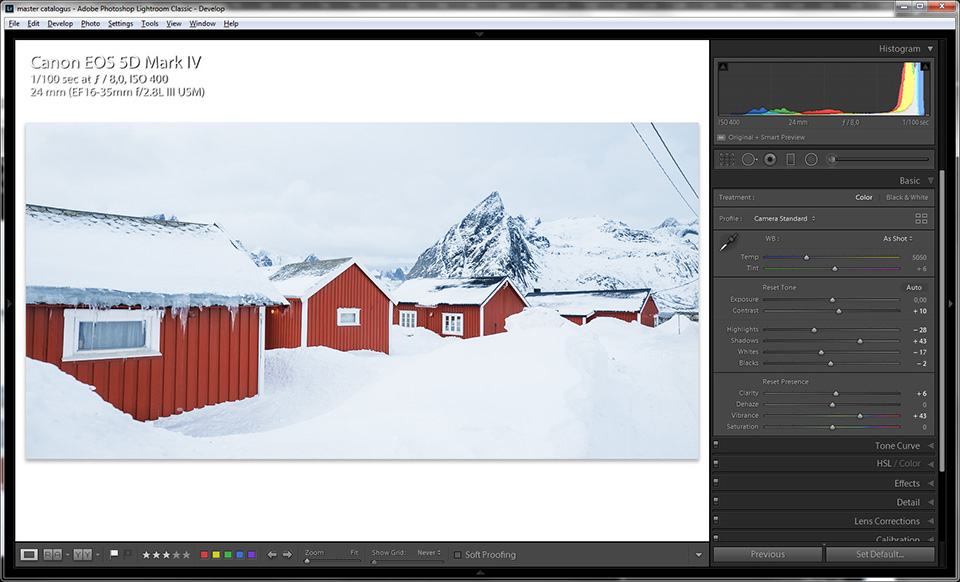This screenshot has width=960, height=582.
Task: Toggle the HSL / Color panel switch
Action: pyautogui.click(x=716, y=463)
